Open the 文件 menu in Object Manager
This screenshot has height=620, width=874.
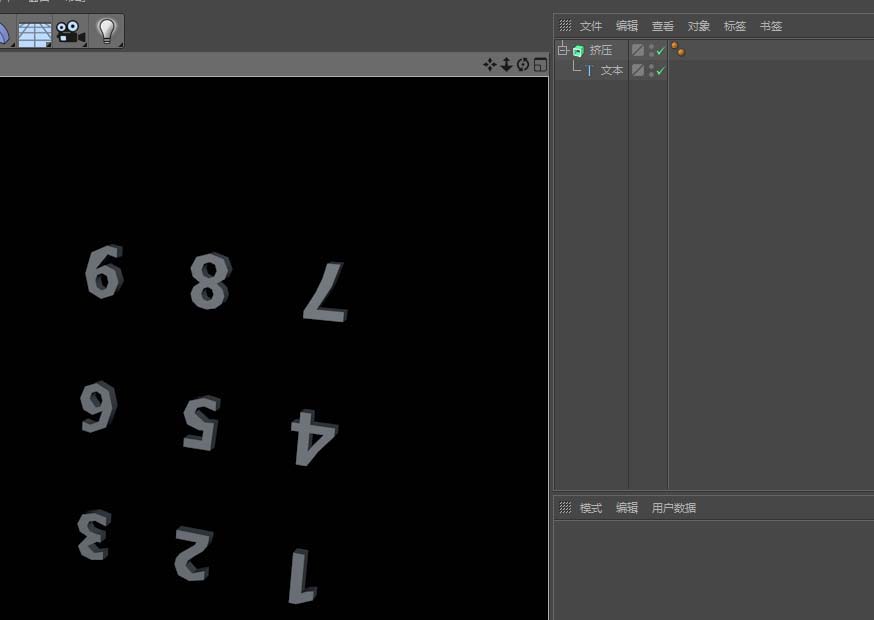(591, 26)
